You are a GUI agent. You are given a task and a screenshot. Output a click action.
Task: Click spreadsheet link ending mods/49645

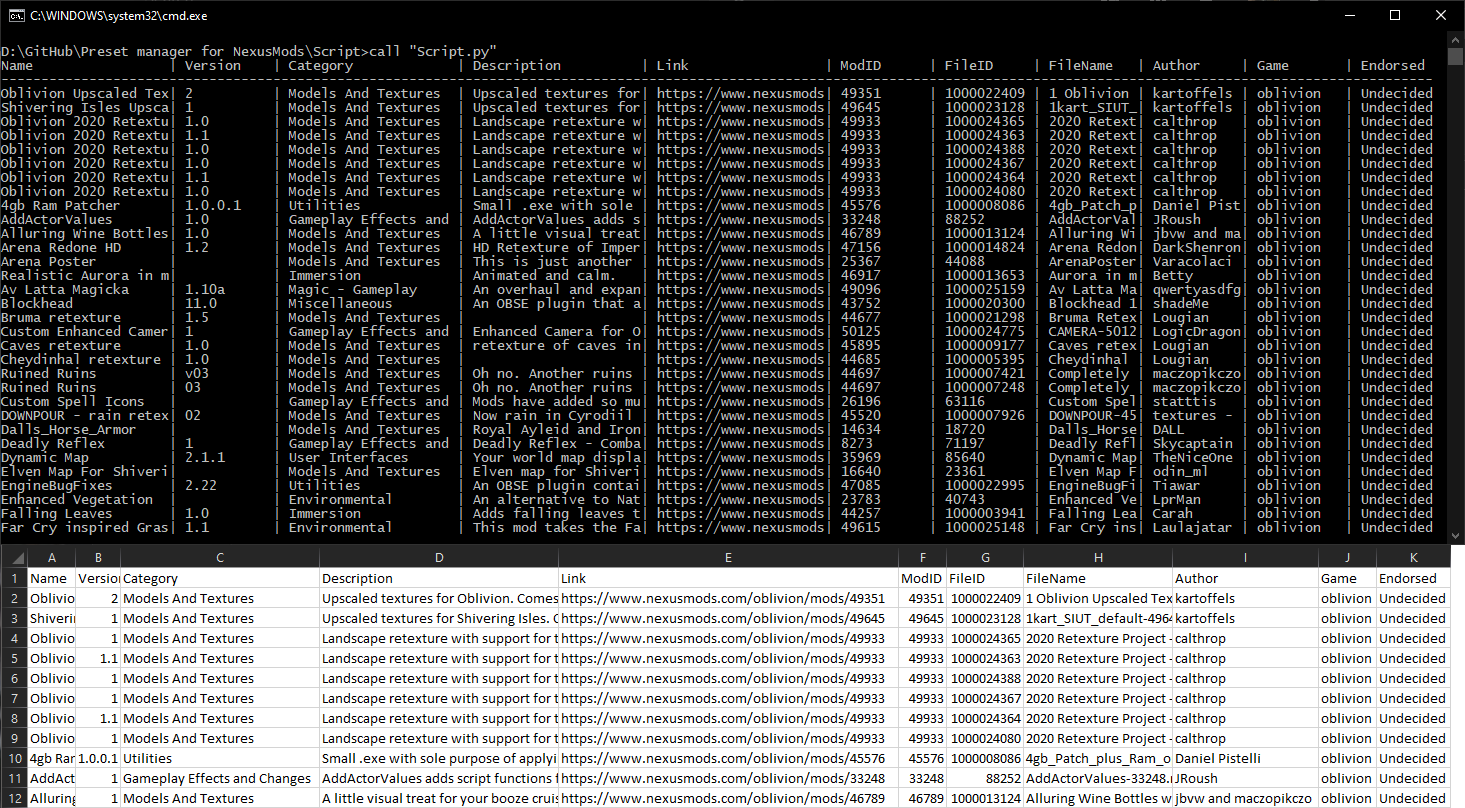[x=728, y=618]
